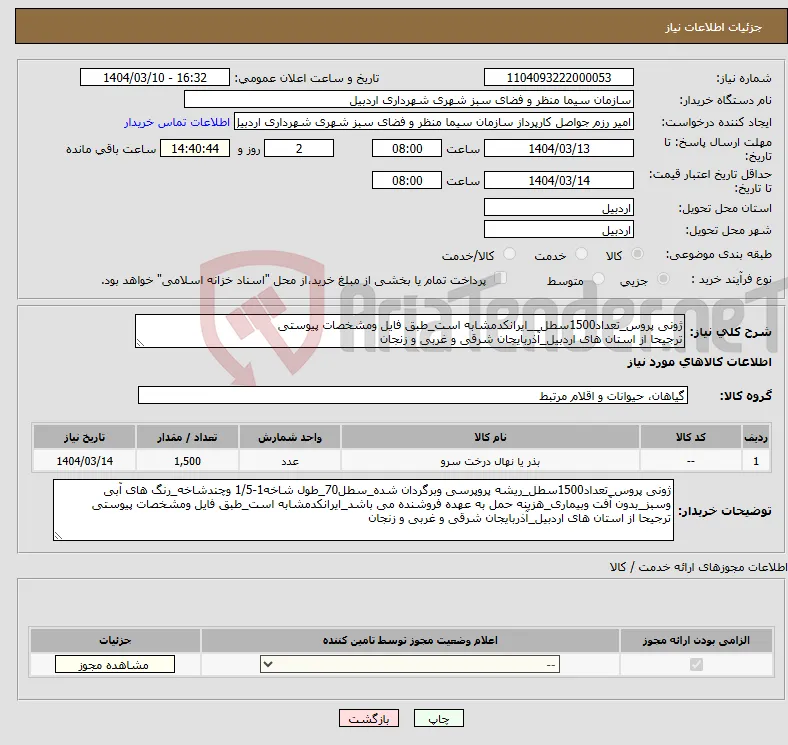Select the کالا/خدمت radio button
Viewport: 788px width, 745px height.
point(510,254)
